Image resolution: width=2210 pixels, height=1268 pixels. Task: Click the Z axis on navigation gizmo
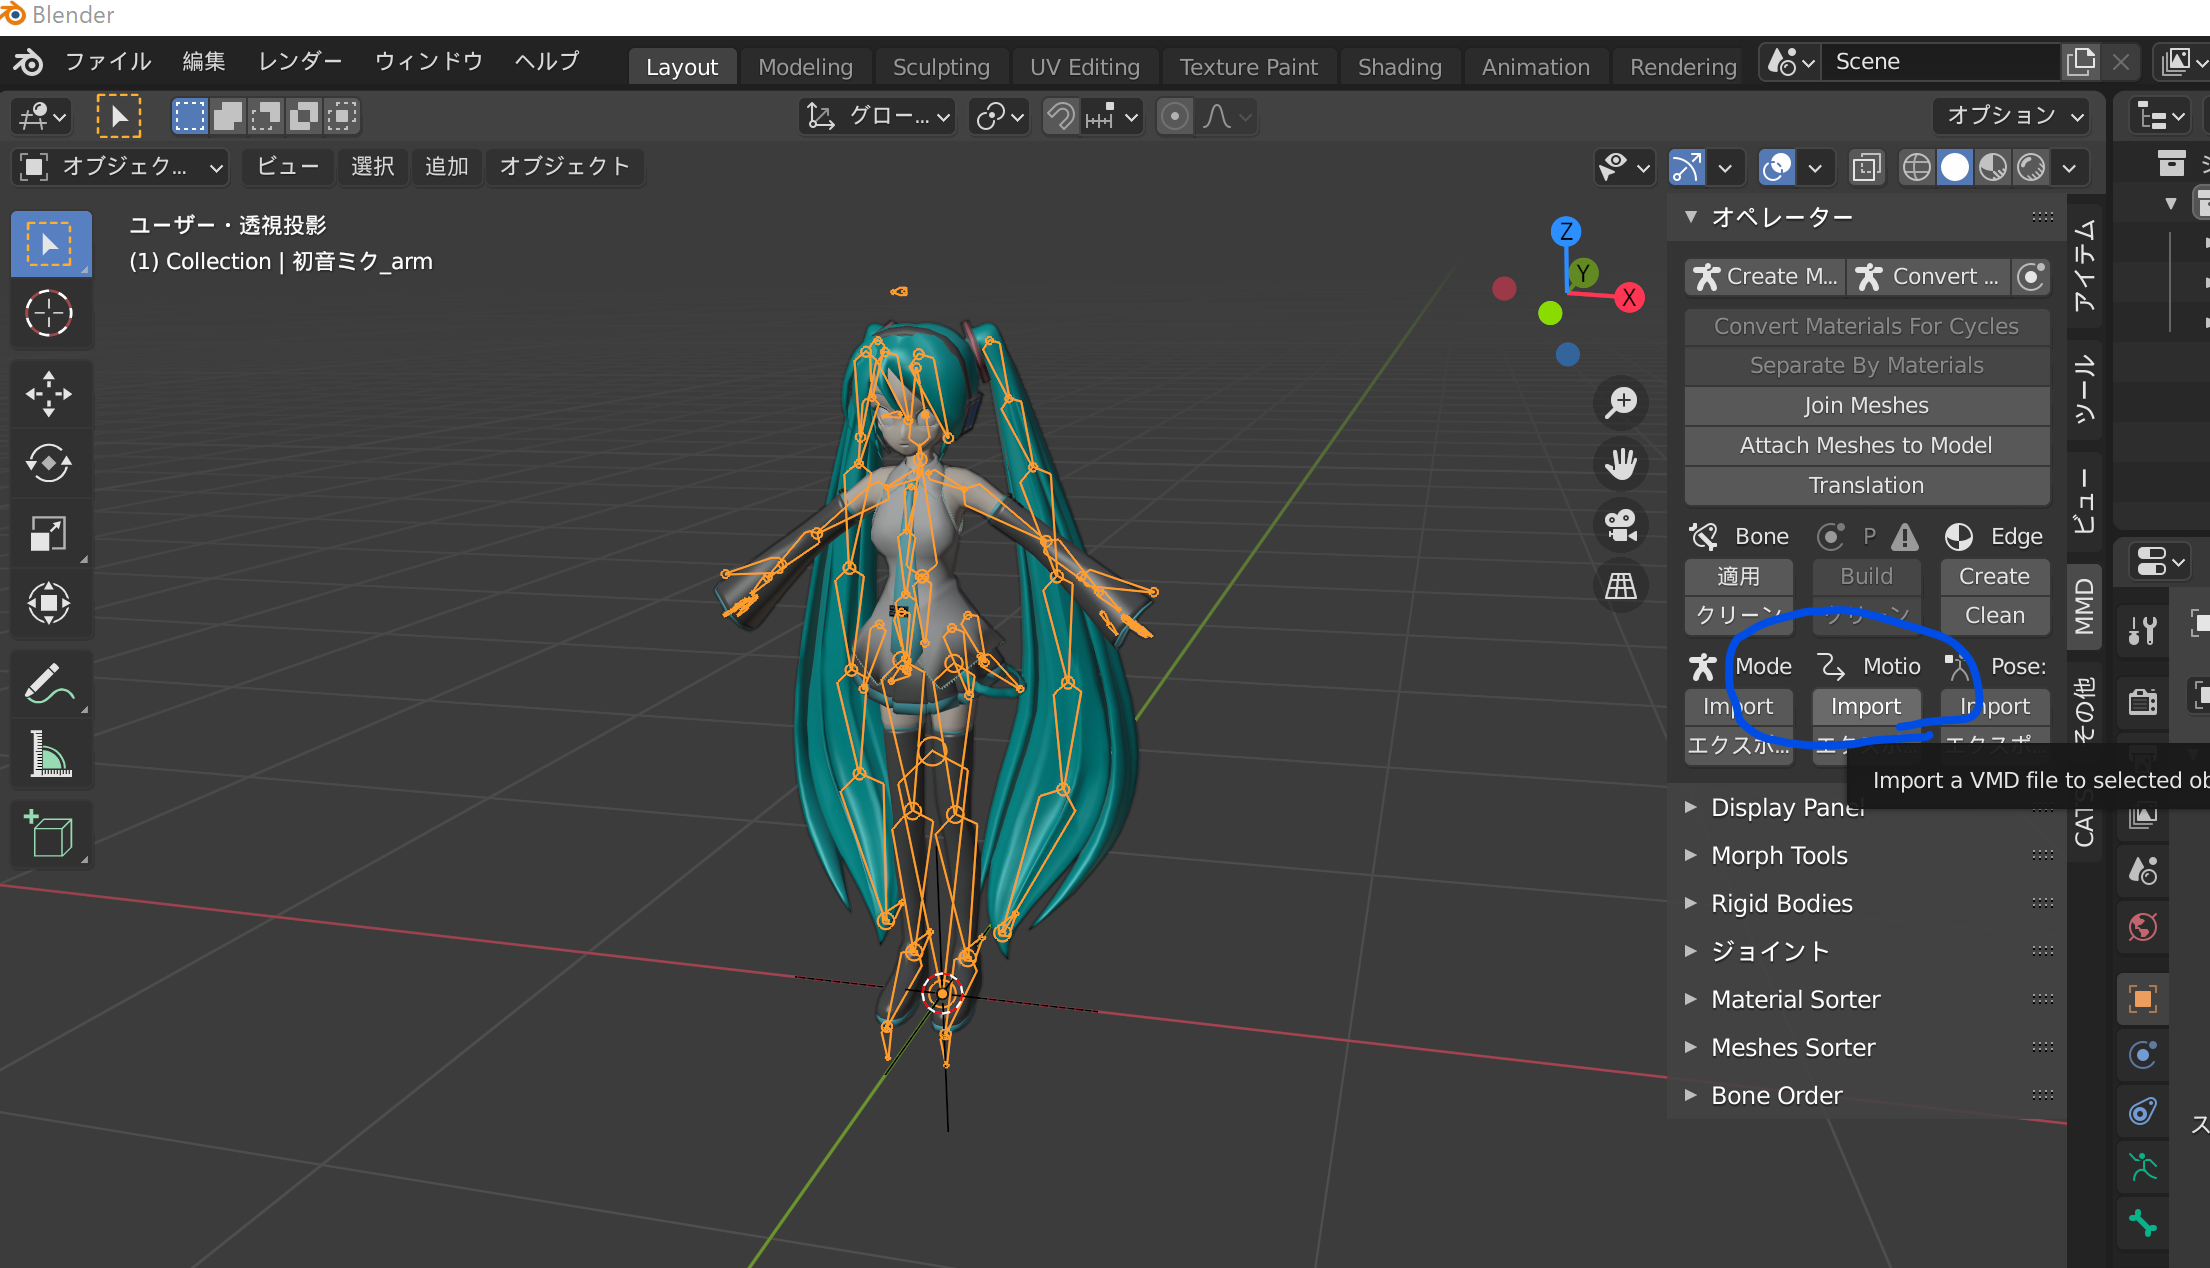pyautogui.click(x=1566, y=231)
